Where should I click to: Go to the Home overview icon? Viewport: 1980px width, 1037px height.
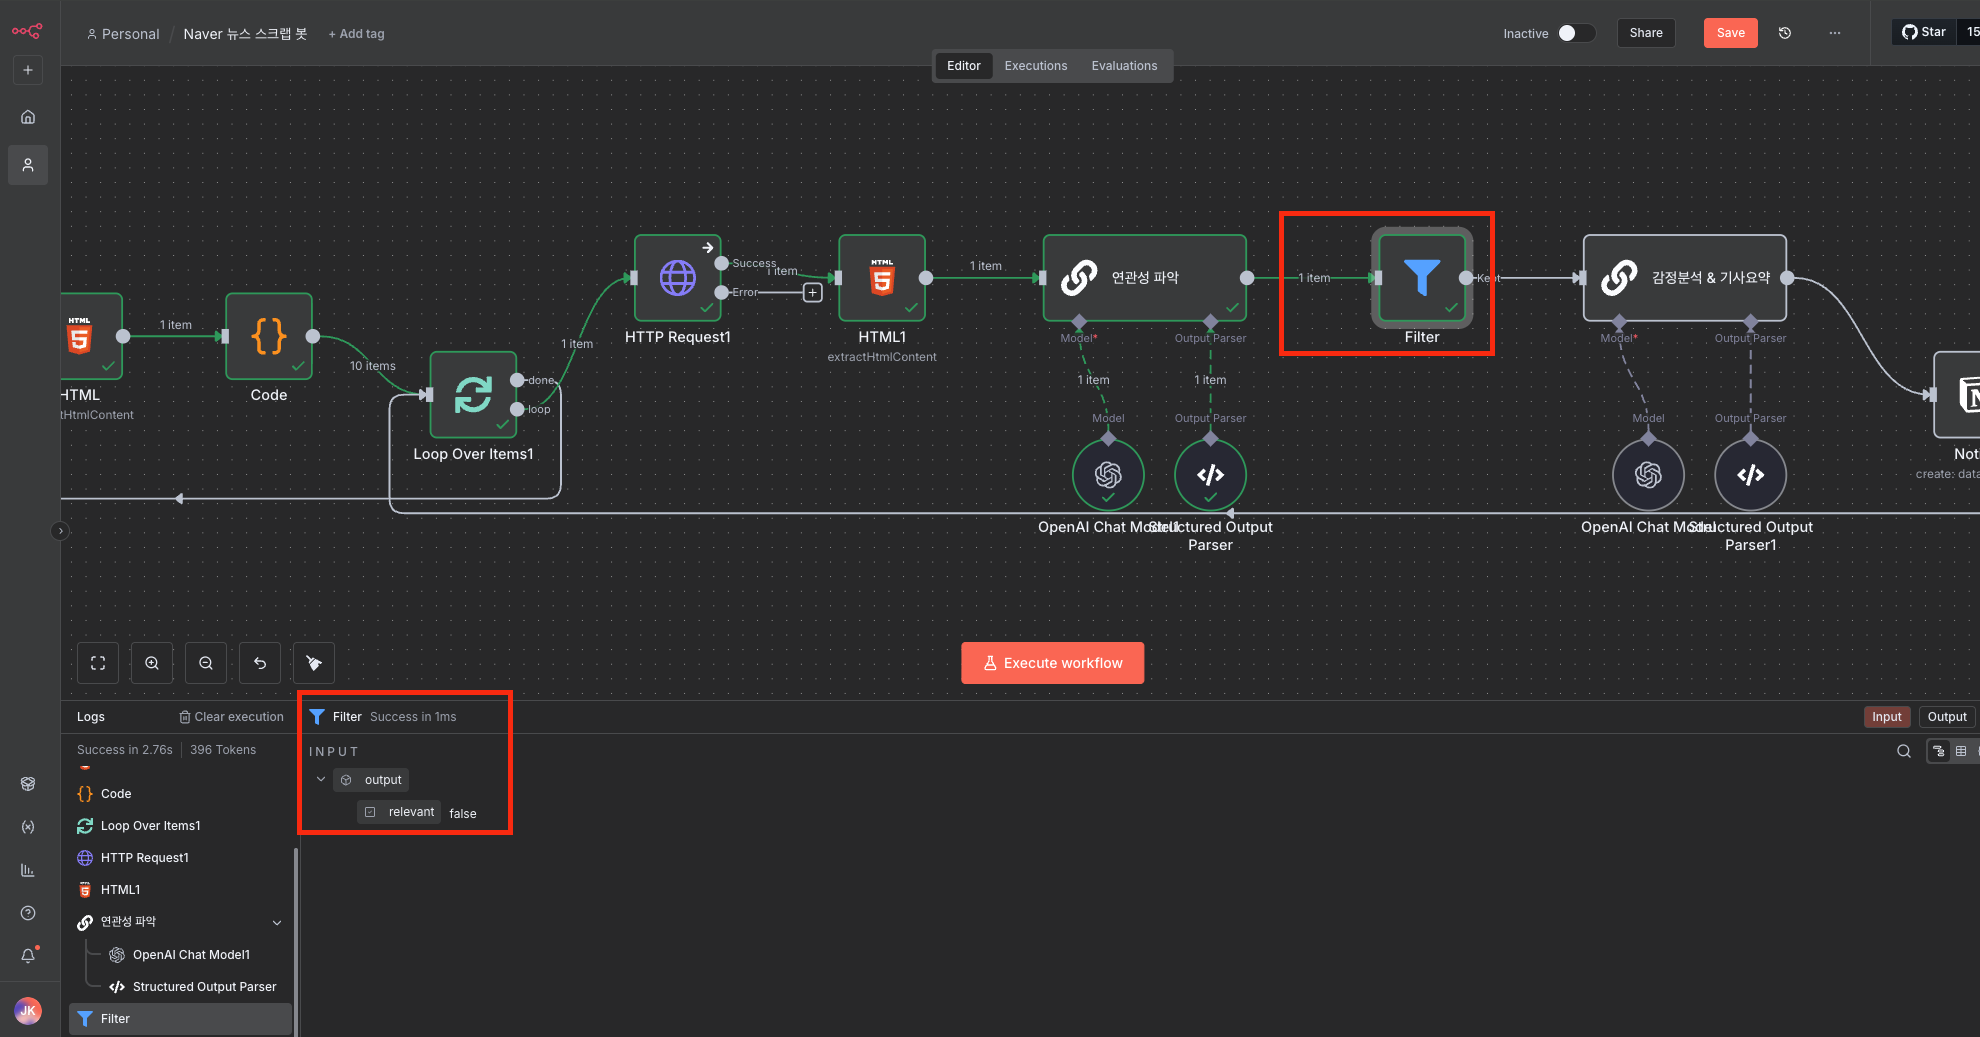pos(28,117)
